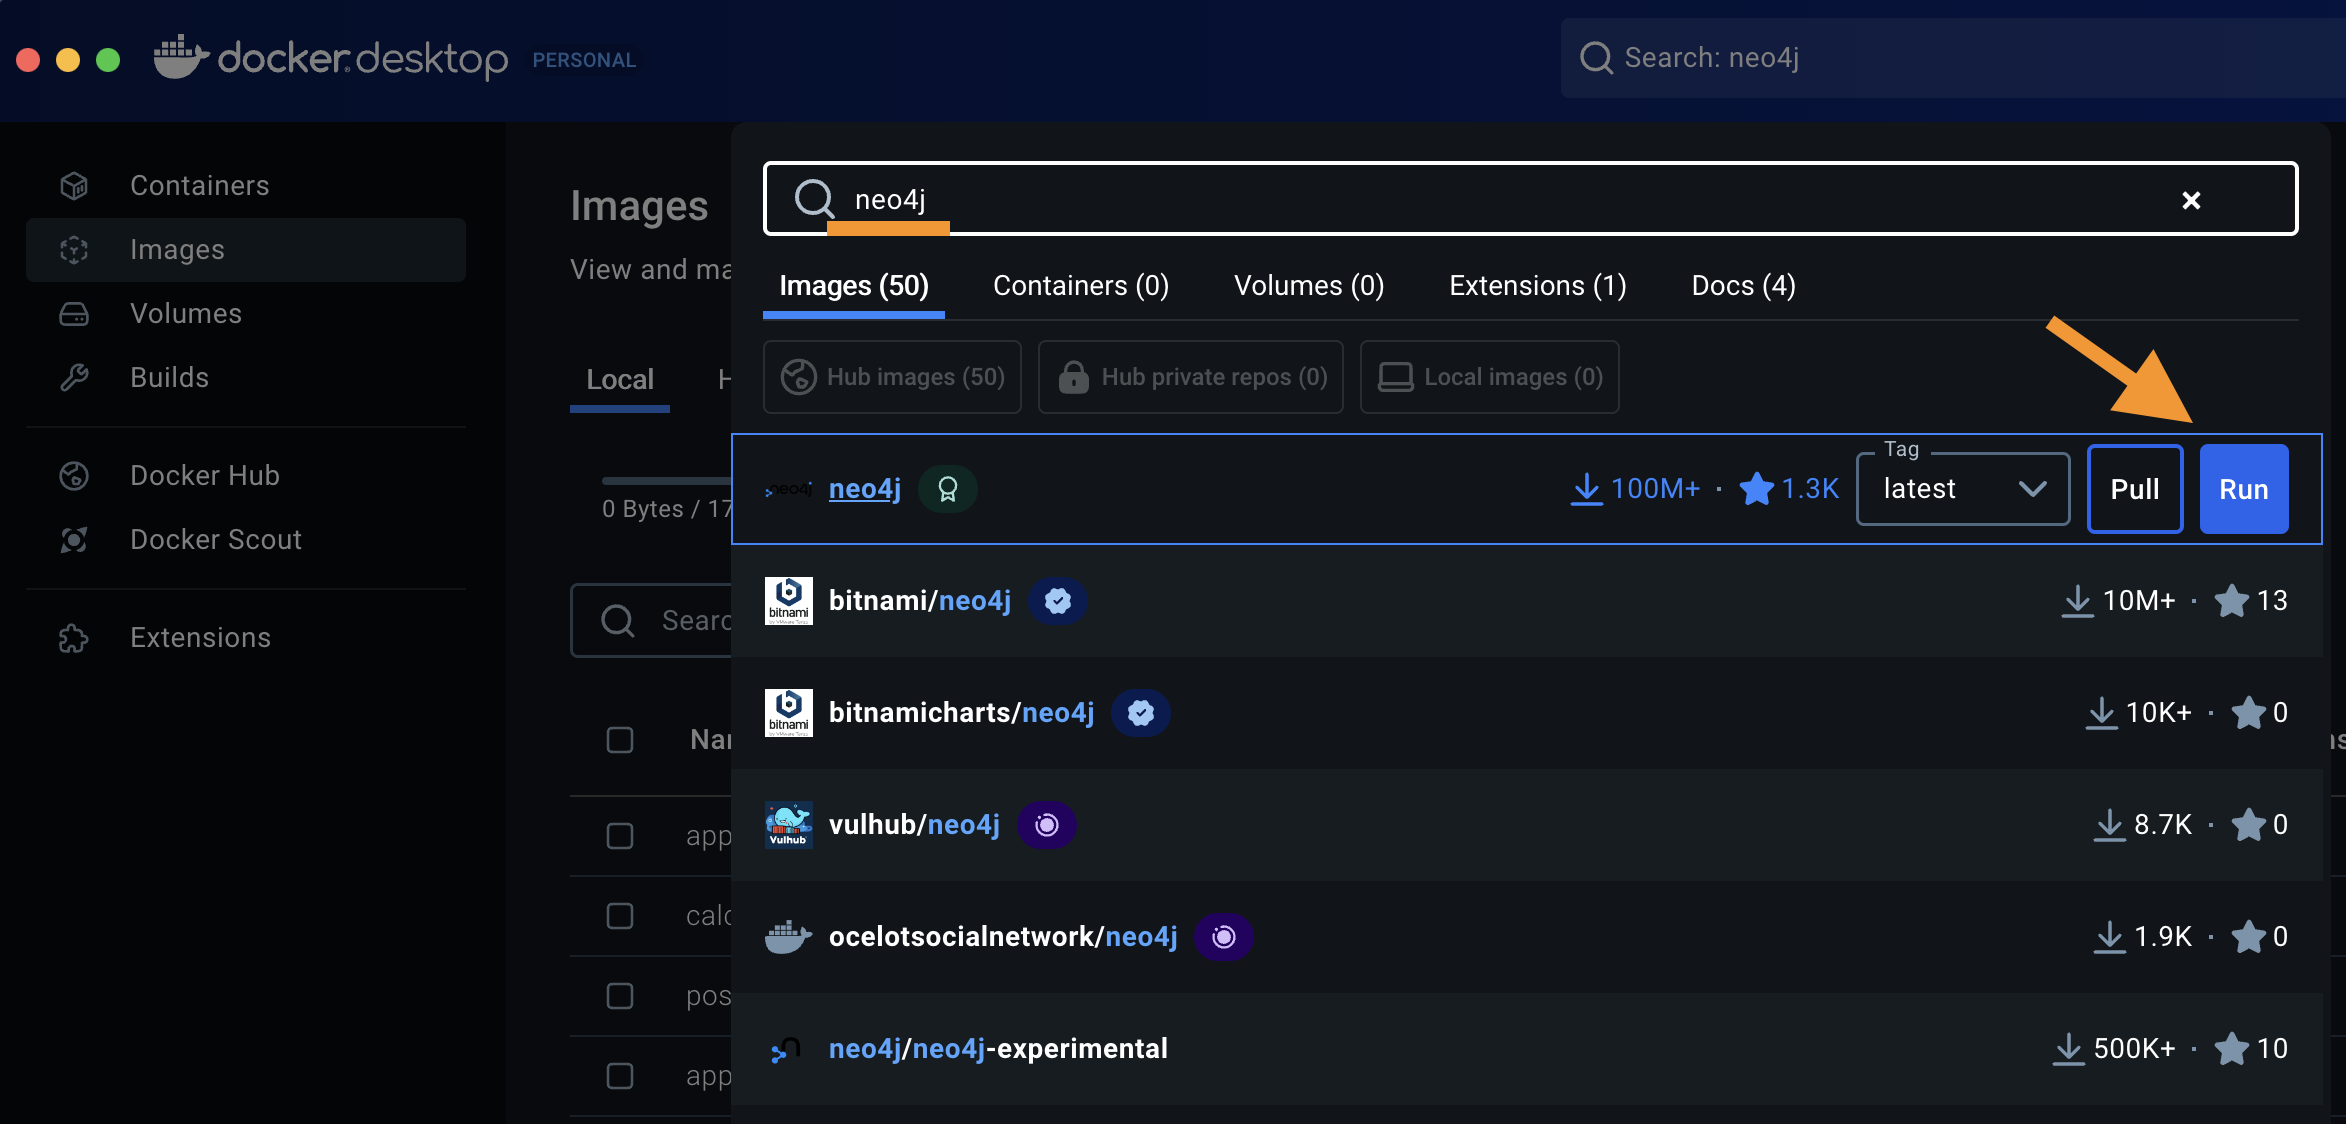
Task: Tick the checkbox next to the pos row
Action: [x=620, y=996]
